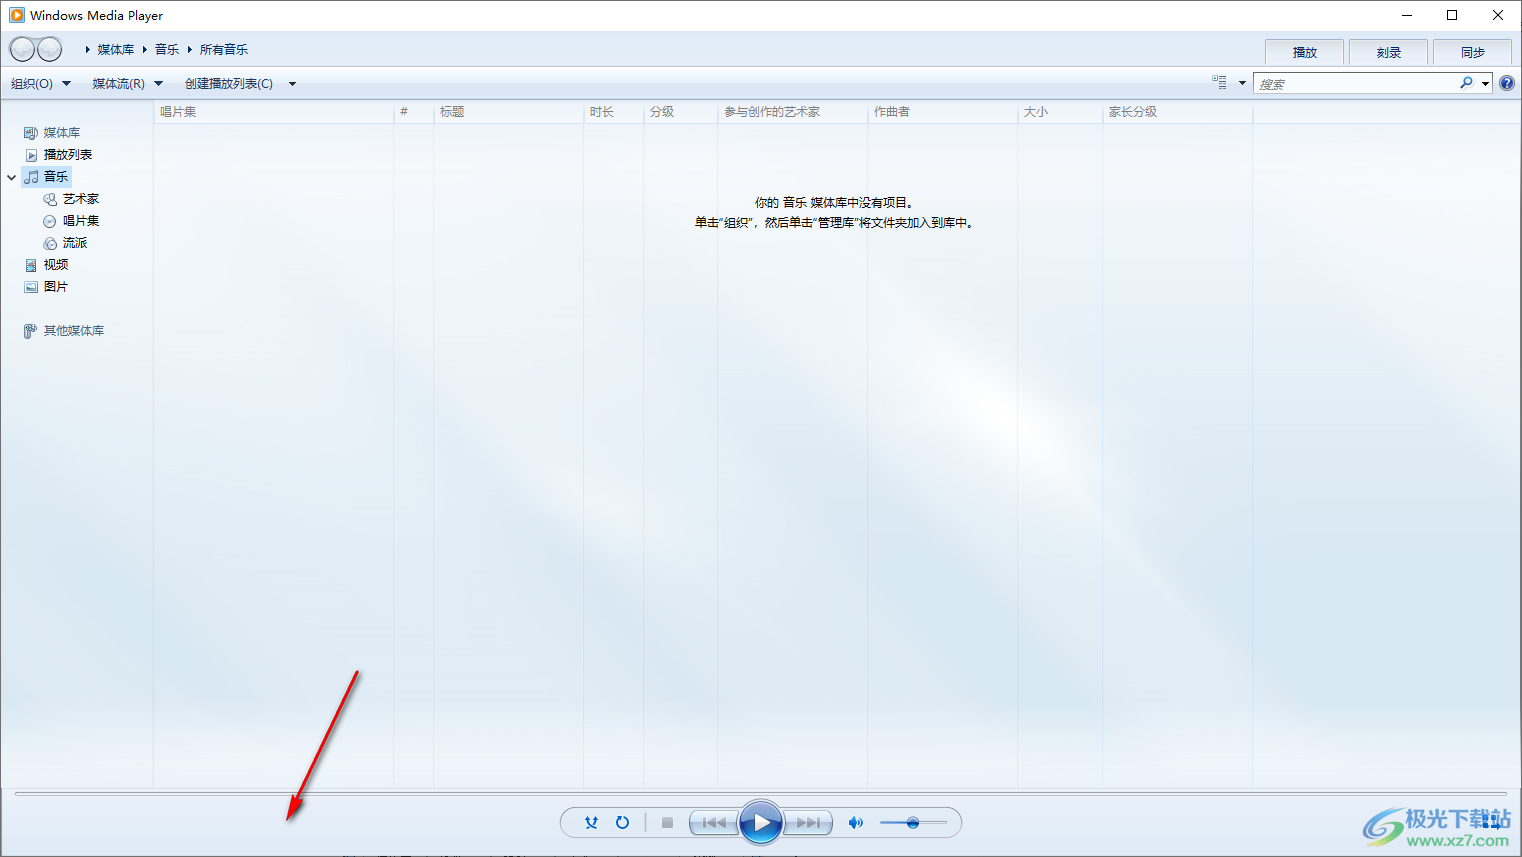Screen dimensions: 1522x857
Task: Select 流派 under 音乐
Action: click(75, 243)
